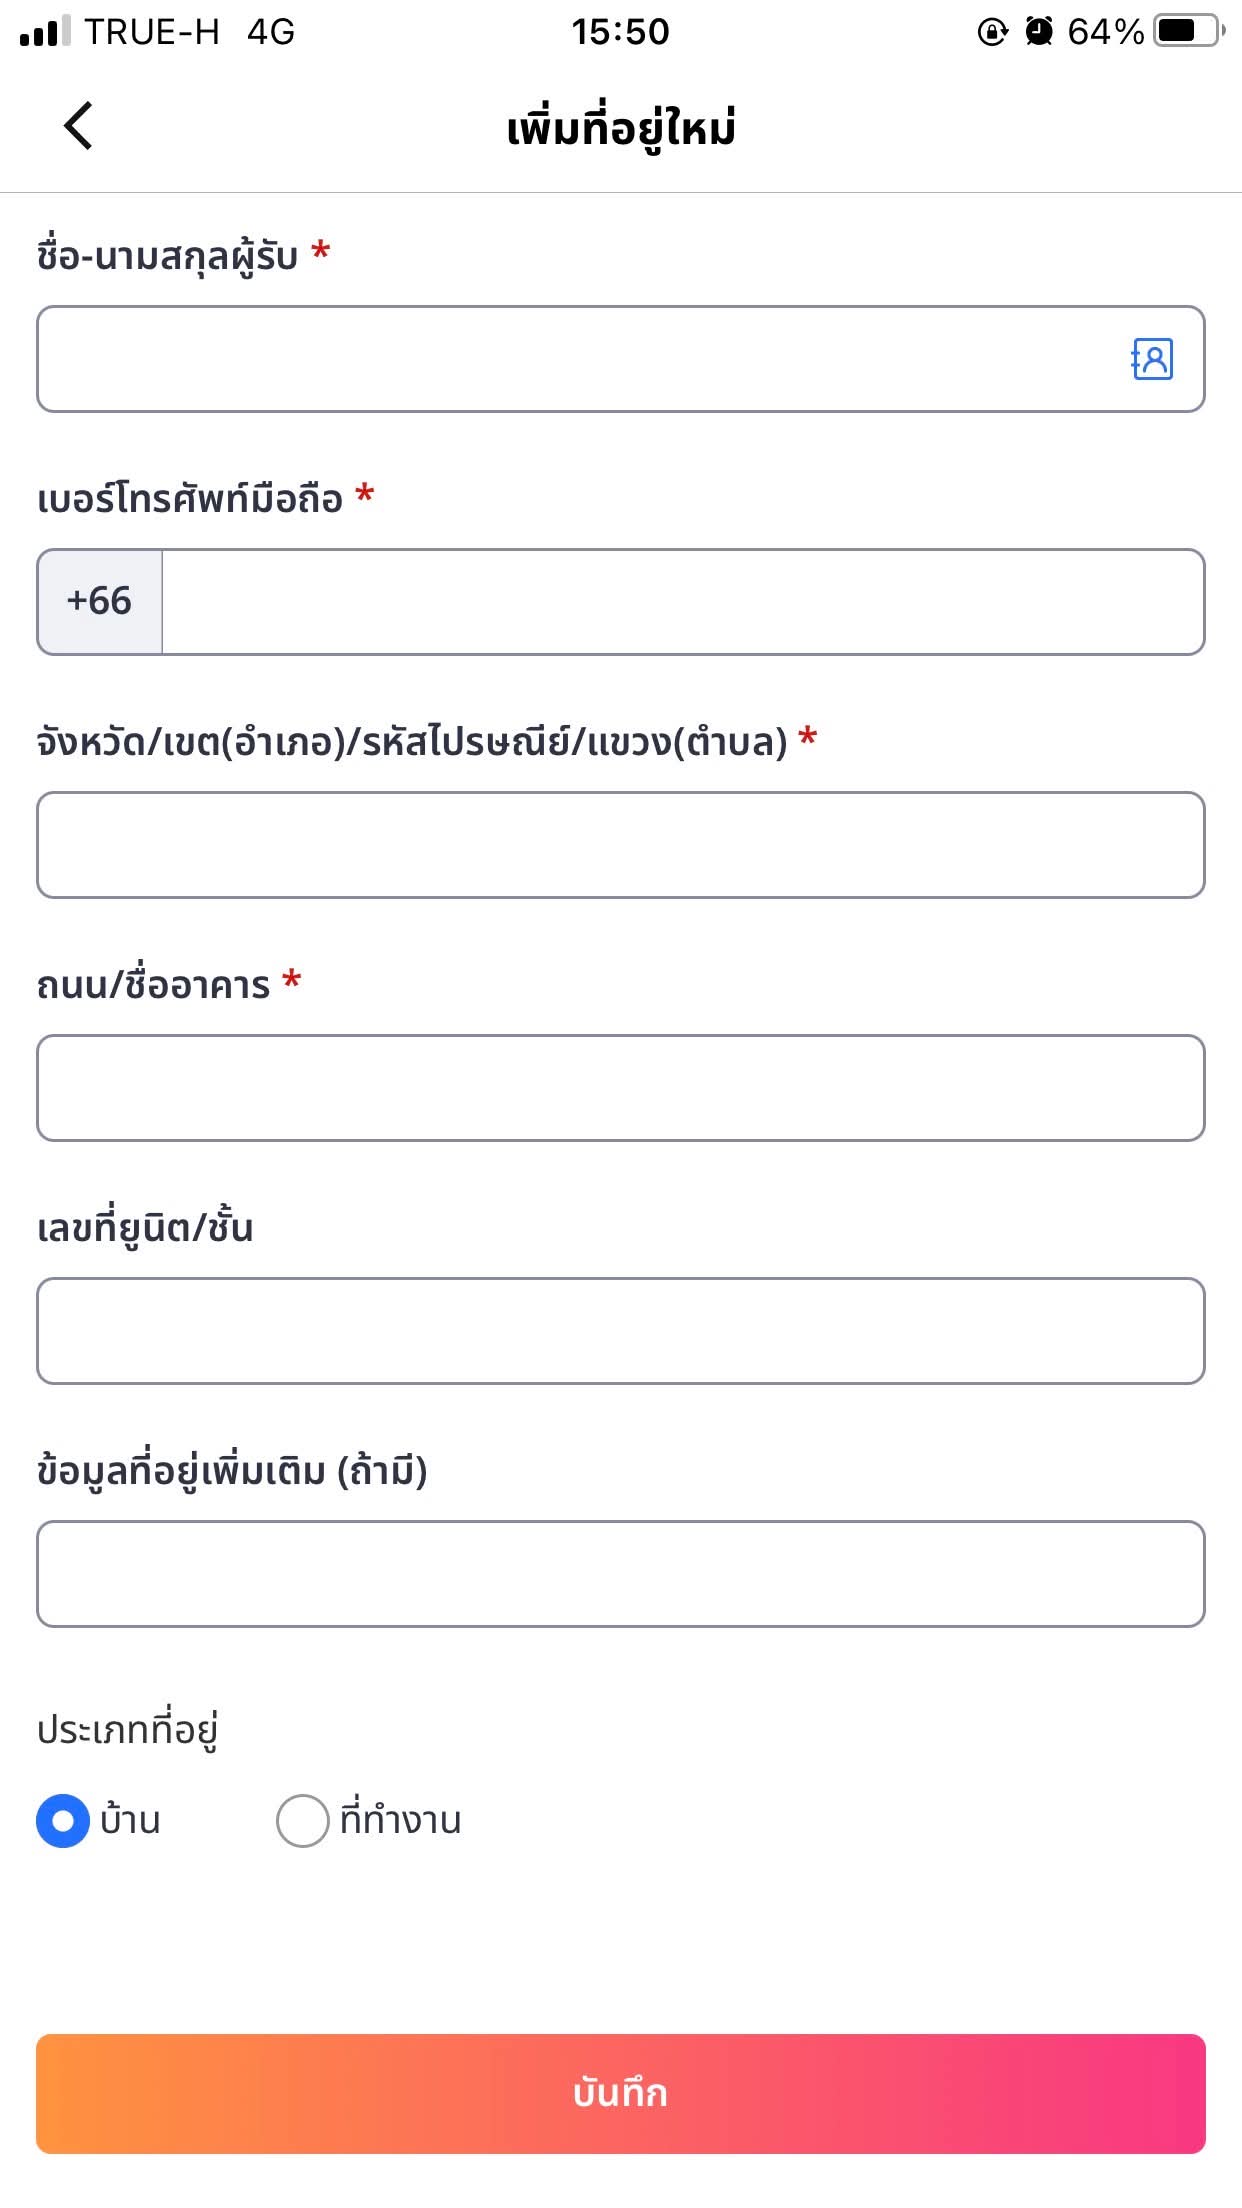Open contacts picker icon in name field
1242x2208 pixels.
1152,359
